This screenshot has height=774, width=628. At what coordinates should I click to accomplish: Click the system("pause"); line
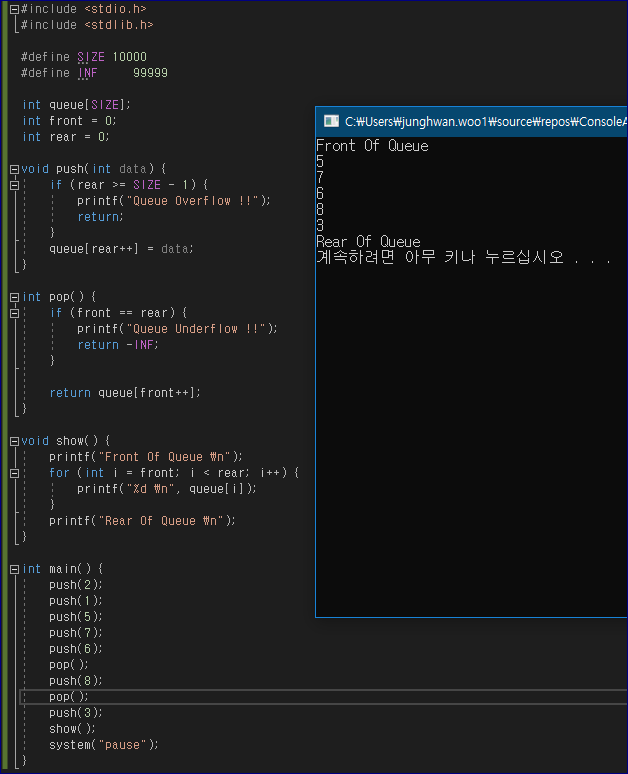(x=104, y=745)
